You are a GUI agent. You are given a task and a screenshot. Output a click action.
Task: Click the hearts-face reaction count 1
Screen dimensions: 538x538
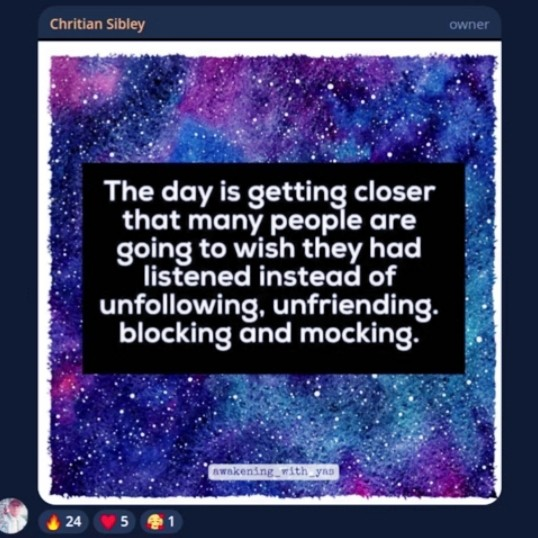(171, 522)
